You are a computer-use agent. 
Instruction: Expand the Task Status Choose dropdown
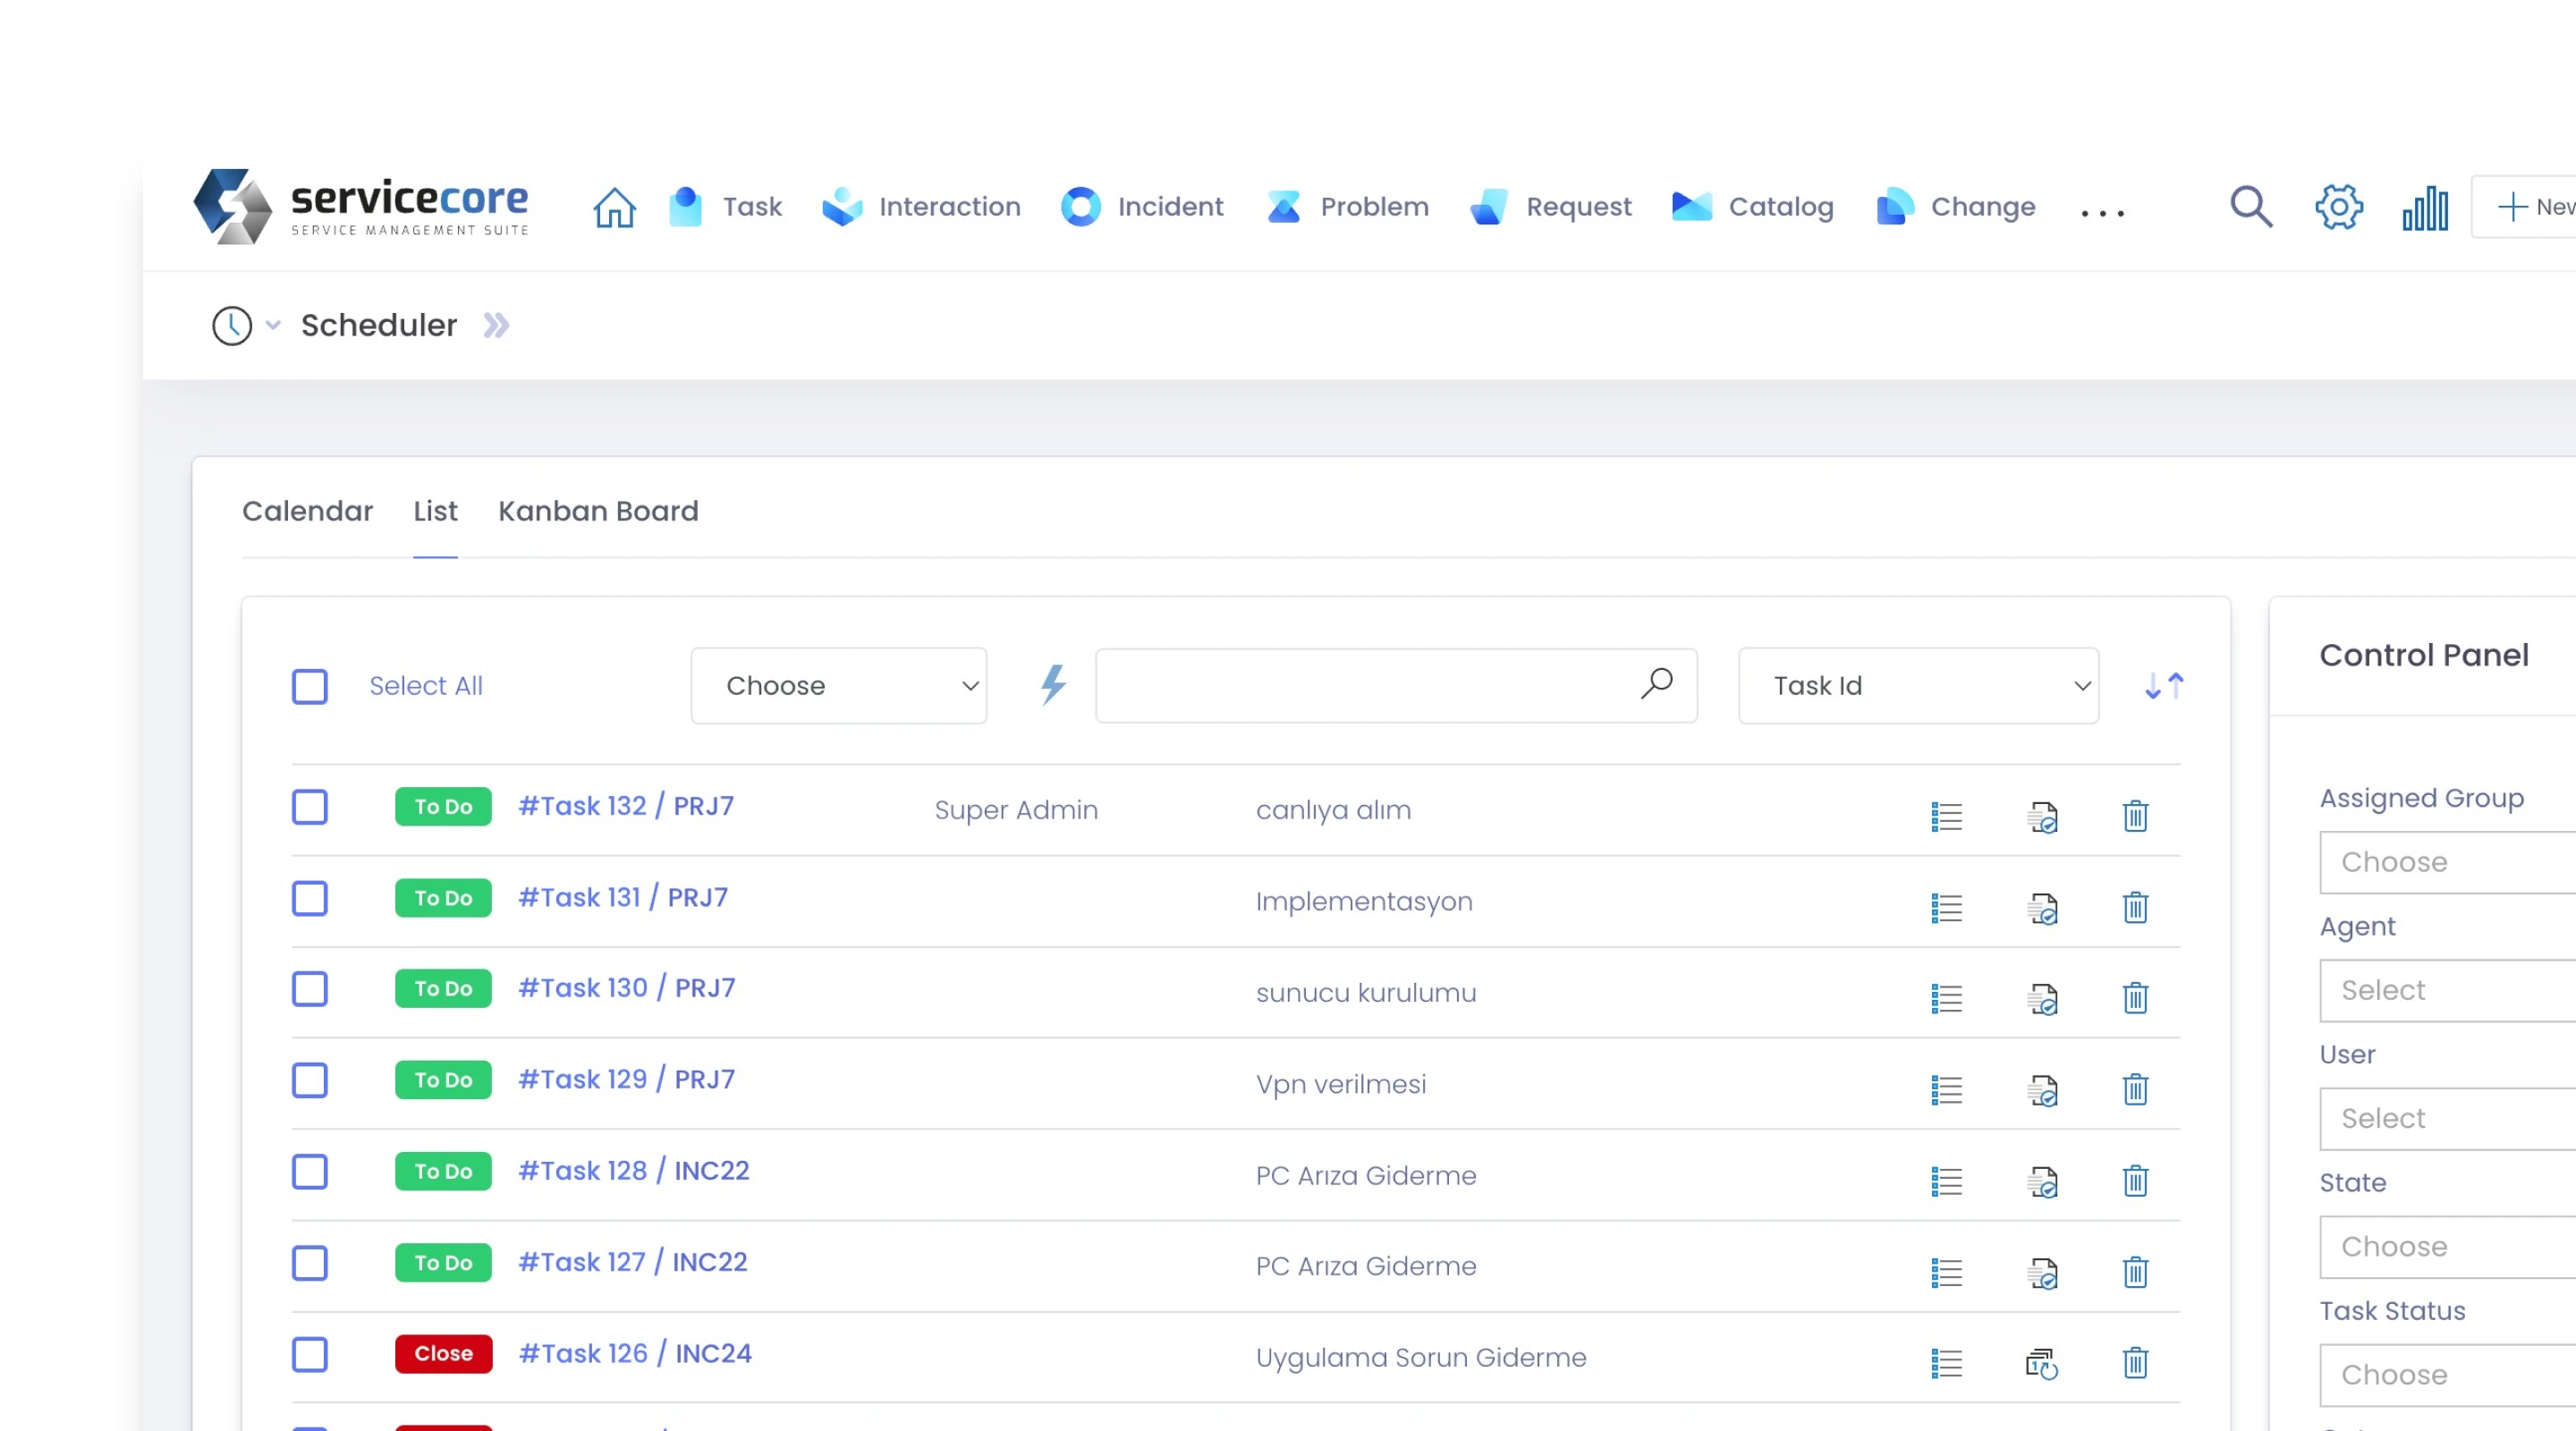(2448, 1375)
